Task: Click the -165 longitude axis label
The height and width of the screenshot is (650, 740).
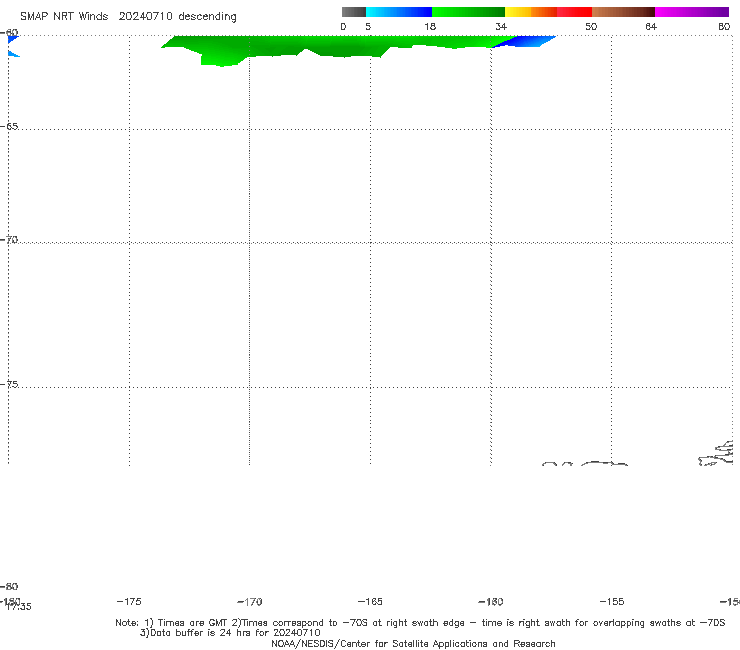Action: (x=370, y=601)
